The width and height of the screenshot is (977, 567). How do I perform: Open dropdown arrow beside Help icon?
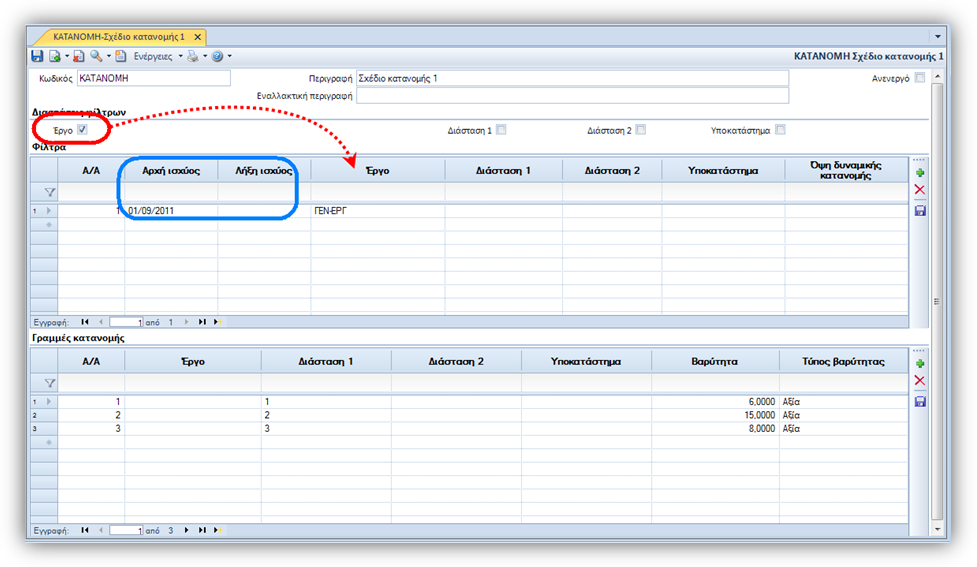(230, 56)
